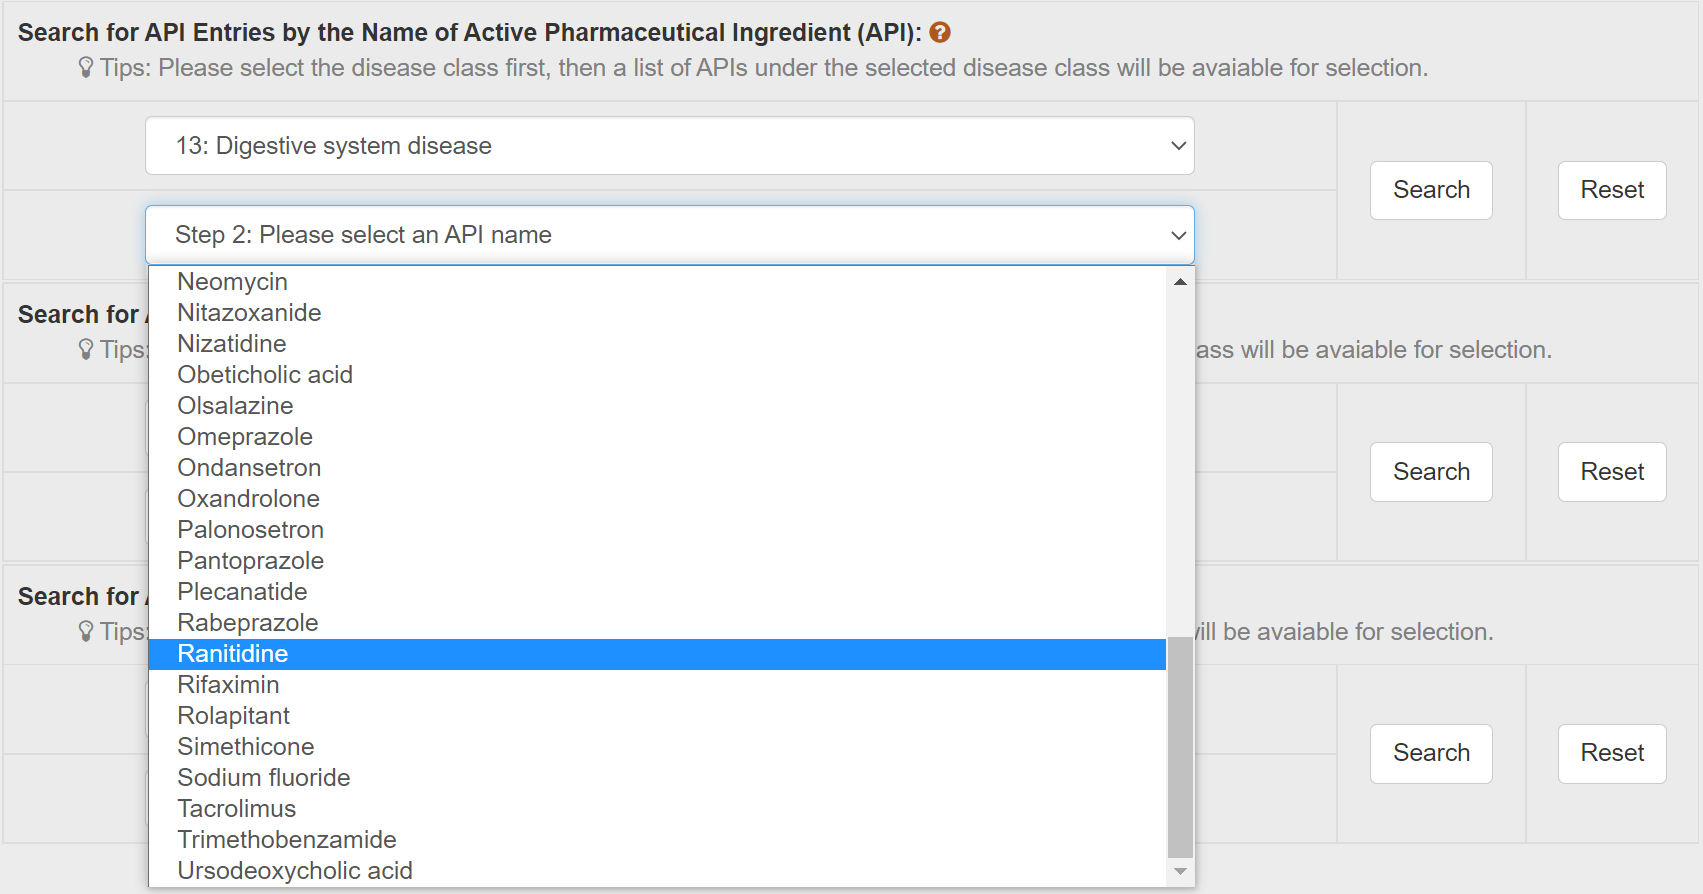
Task: Select Neomycin from the dropdown options
Action: [x=232, y=282]
